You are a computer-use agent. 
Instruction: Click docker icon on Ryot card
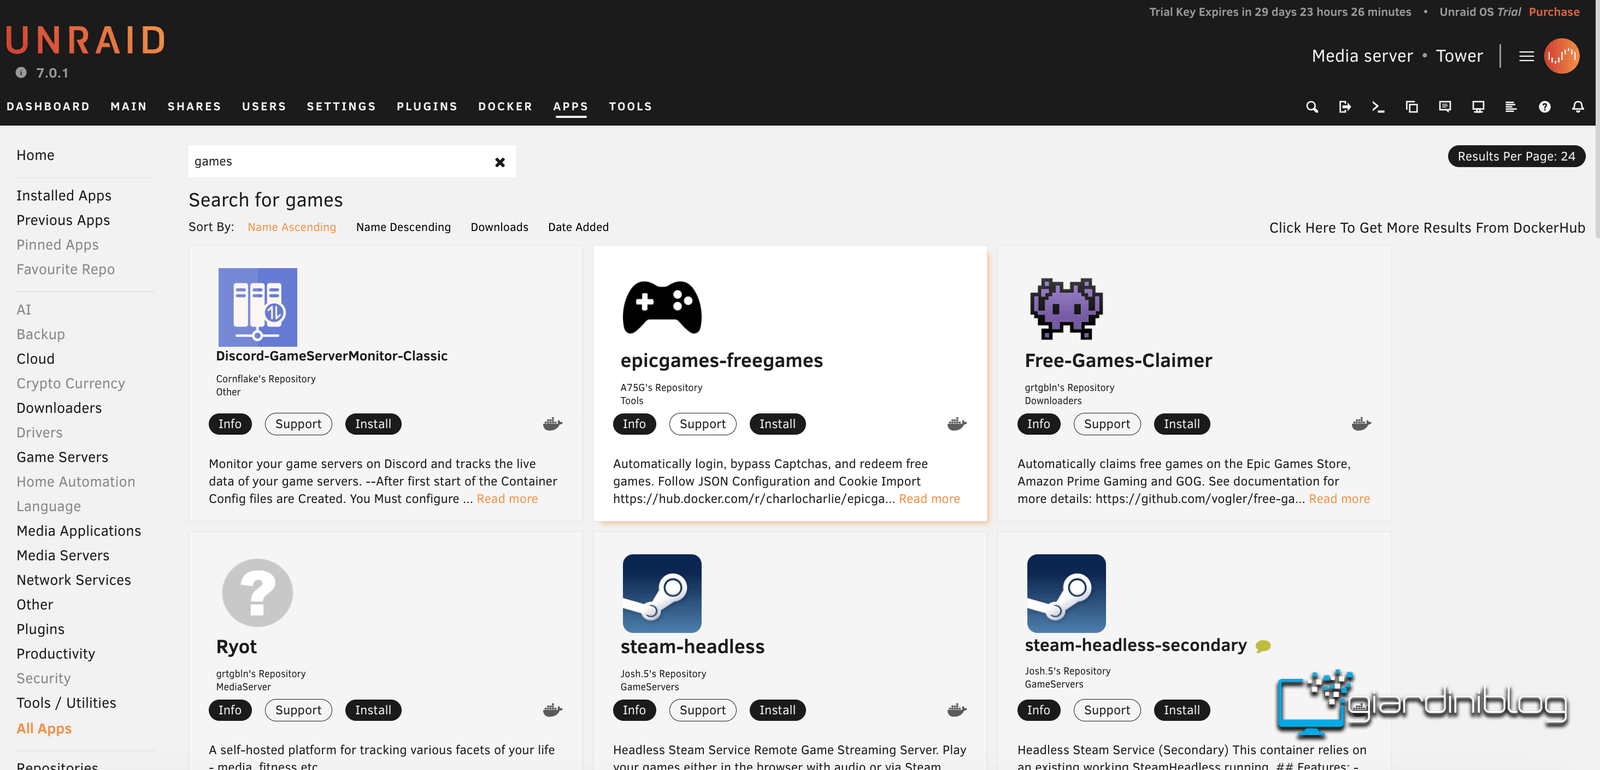tap(552, 710)
